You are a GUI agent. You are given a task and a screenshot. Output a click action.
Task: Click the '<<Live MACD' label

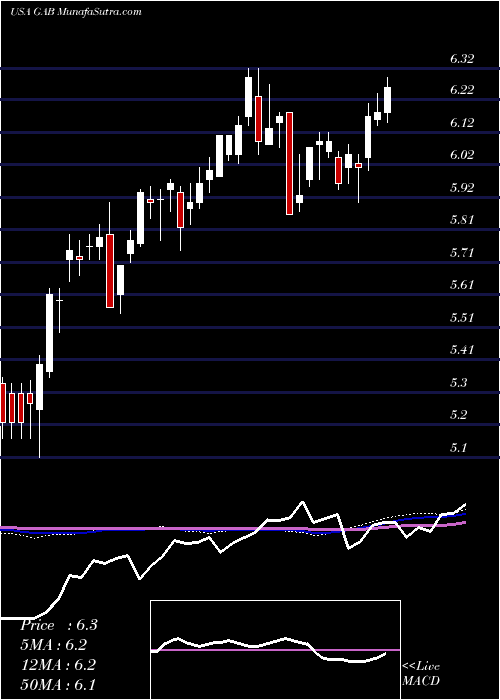point(421,674)
